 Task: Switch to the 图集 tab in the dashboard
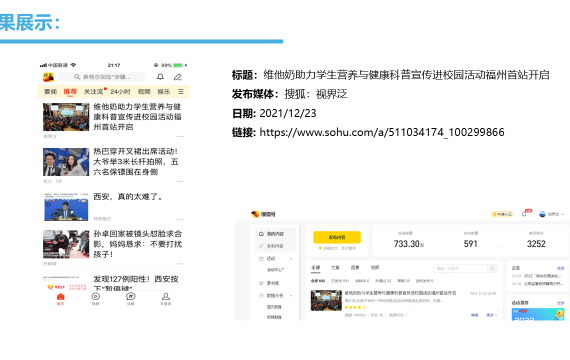[355, 268]
